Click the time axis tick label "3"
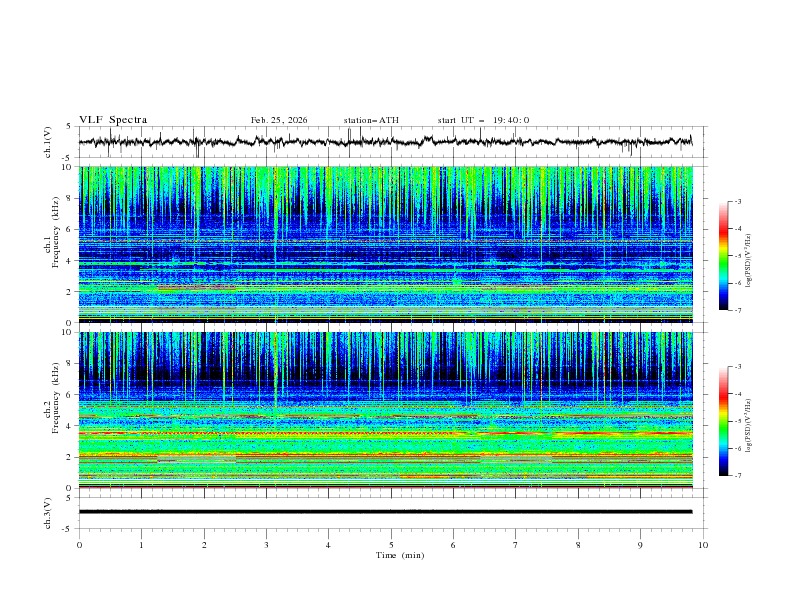This screenshot has width=792, height=612. click(x=266, y=545)
